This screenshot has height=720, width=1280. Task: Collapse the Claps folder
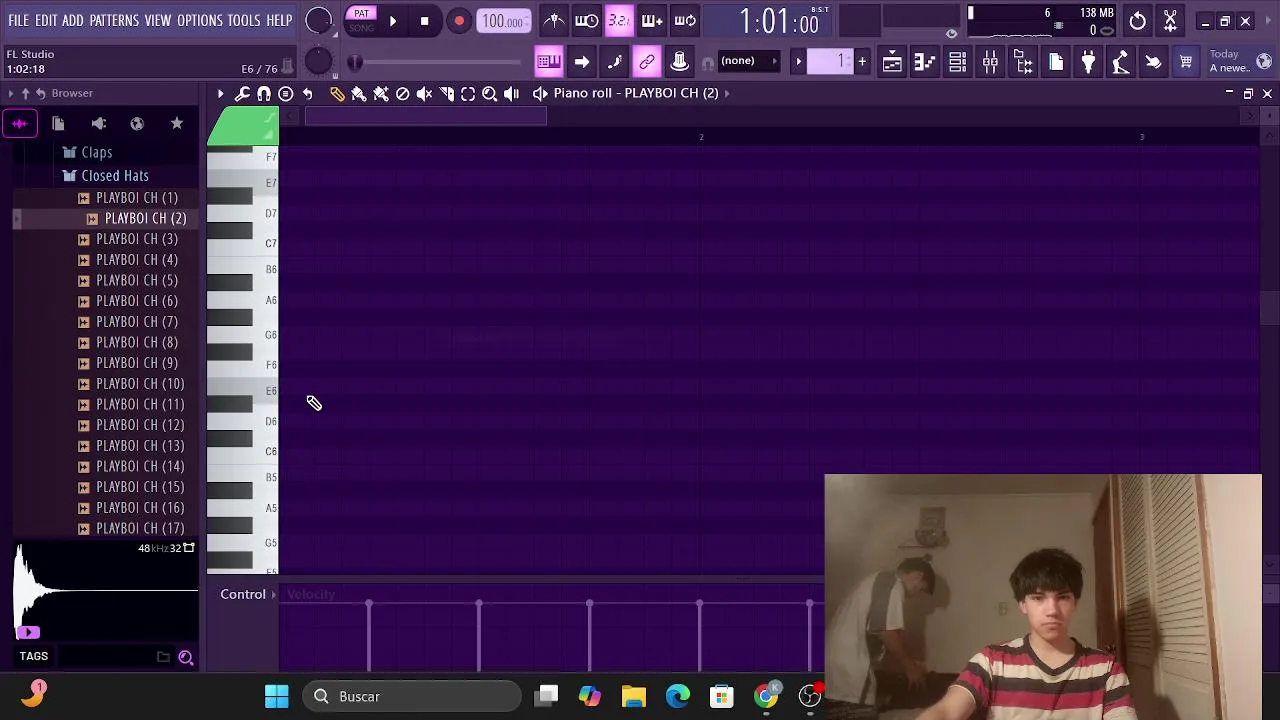click(96, 152)
